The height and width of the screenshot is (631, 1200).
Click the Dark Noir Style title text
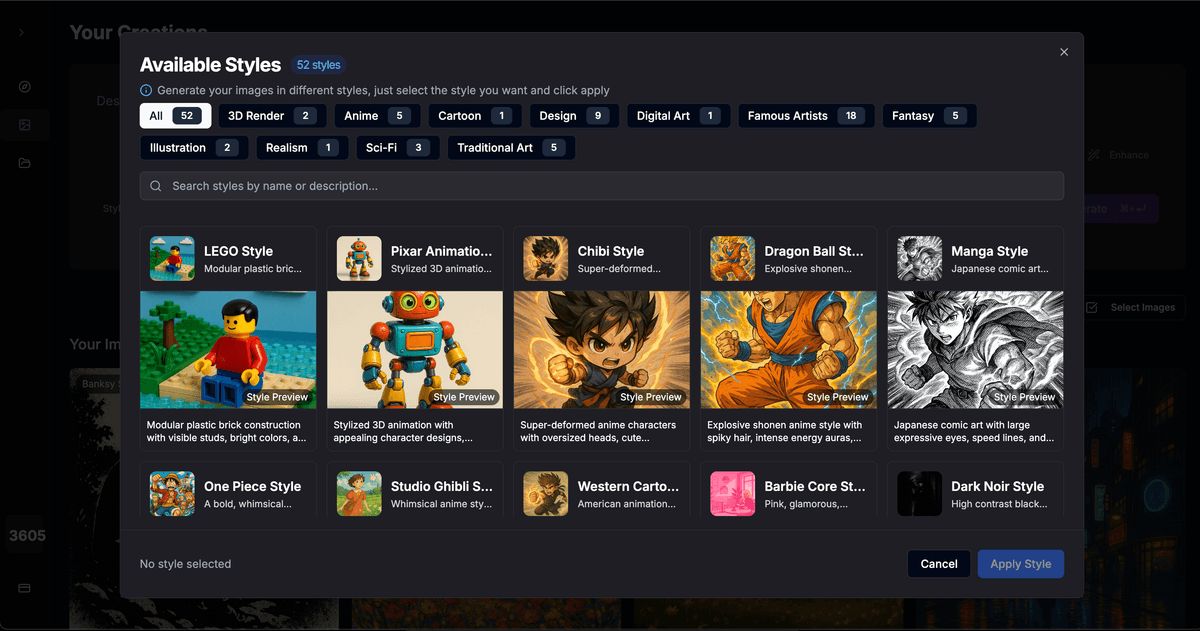[x=997, y=486]
